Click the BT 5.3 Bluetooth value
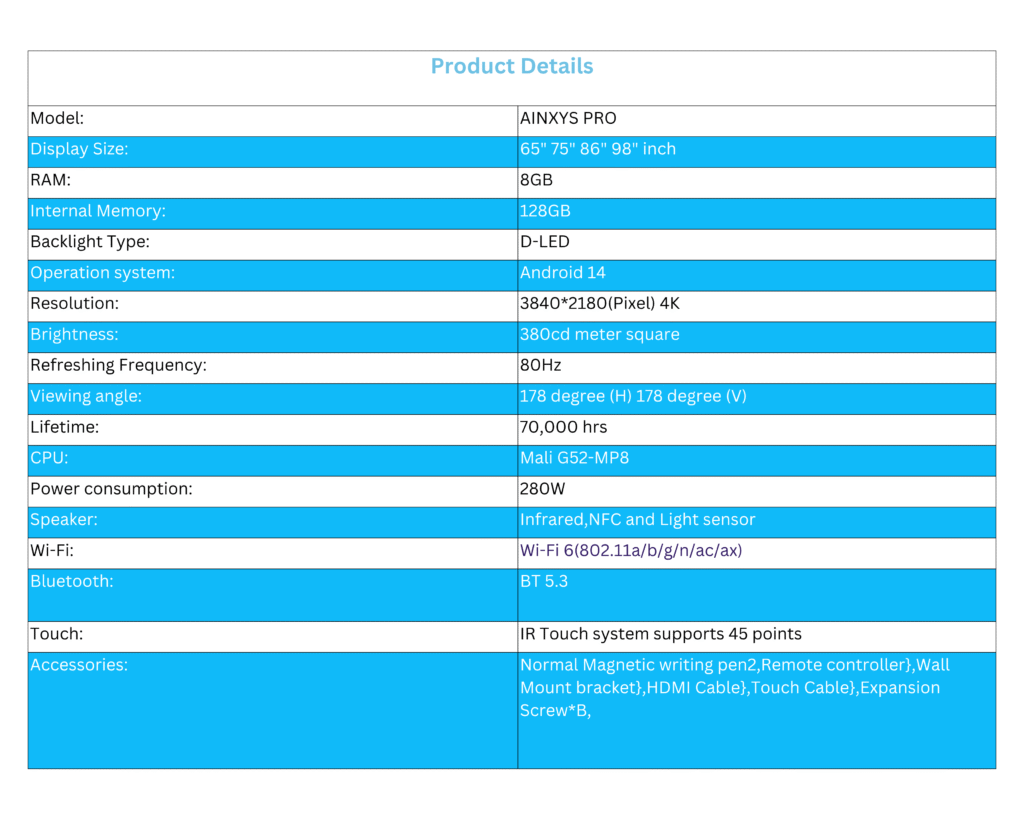 coord(544,581)
